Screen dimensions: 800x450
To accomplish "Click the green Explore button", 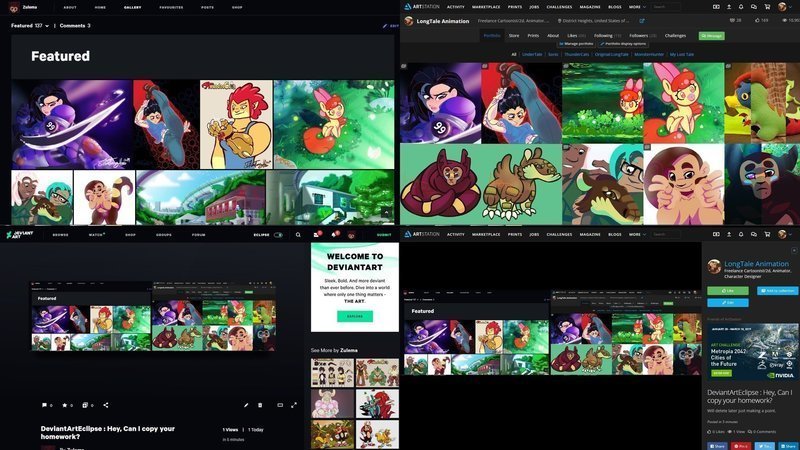I will [354, 316].
